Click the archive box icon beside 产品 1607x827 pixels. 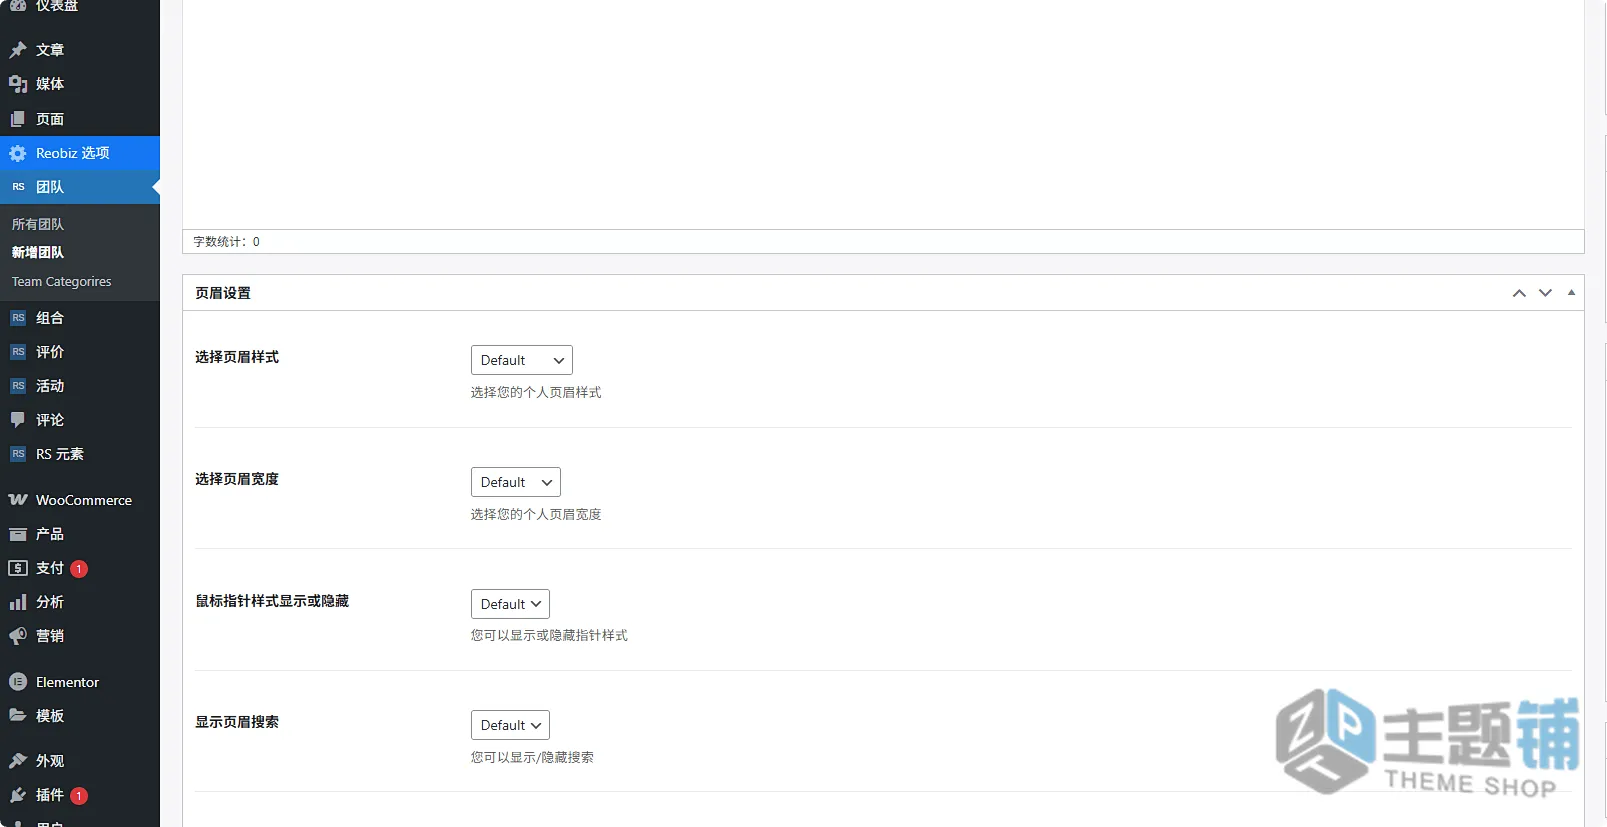pyautogui.click(x=18, y=534)
